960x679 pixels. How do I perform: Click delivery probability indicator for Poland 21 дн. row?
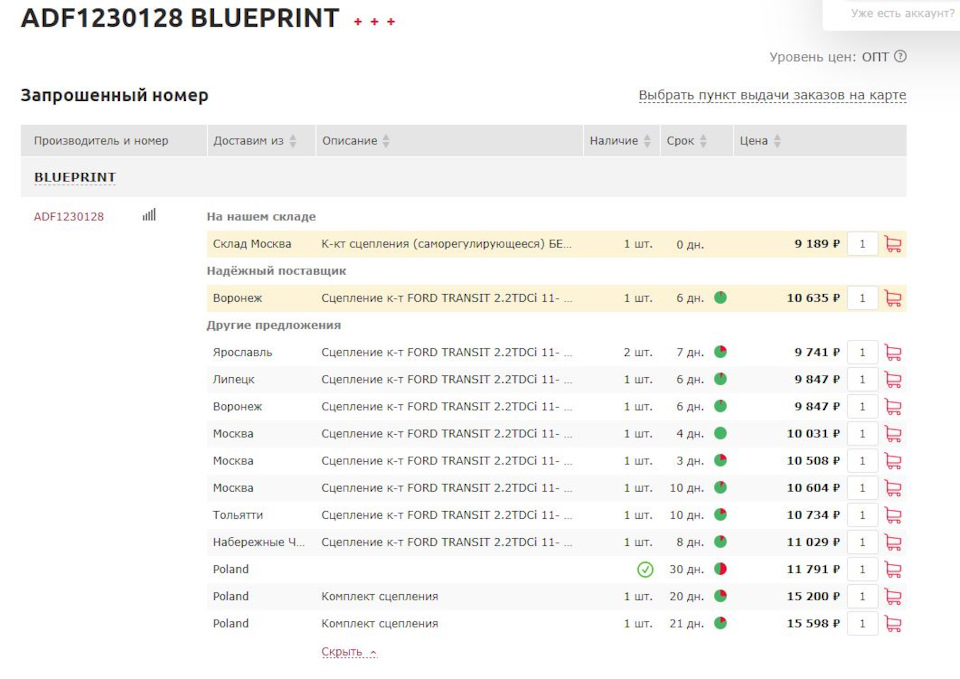(x=721, y=623)
